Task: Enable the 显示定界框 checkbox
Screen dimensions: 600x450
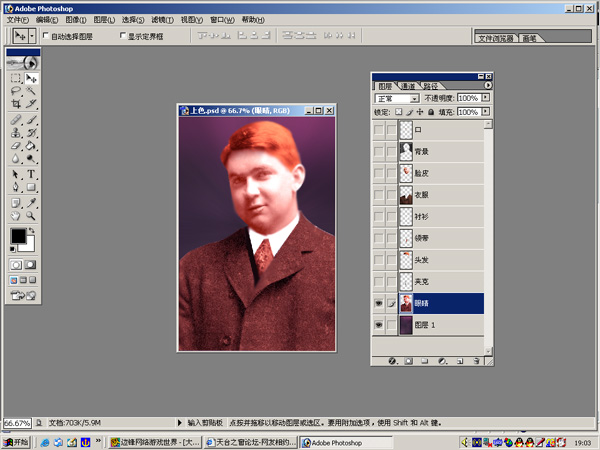Action: tap(122, 36)
